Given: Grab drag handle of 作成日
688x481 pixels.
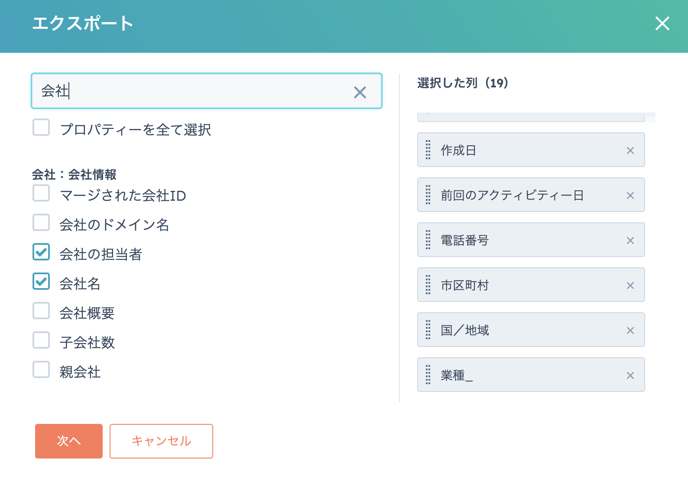Looking at the screenshot, I should pyautogui.click(x=428, y=150).
